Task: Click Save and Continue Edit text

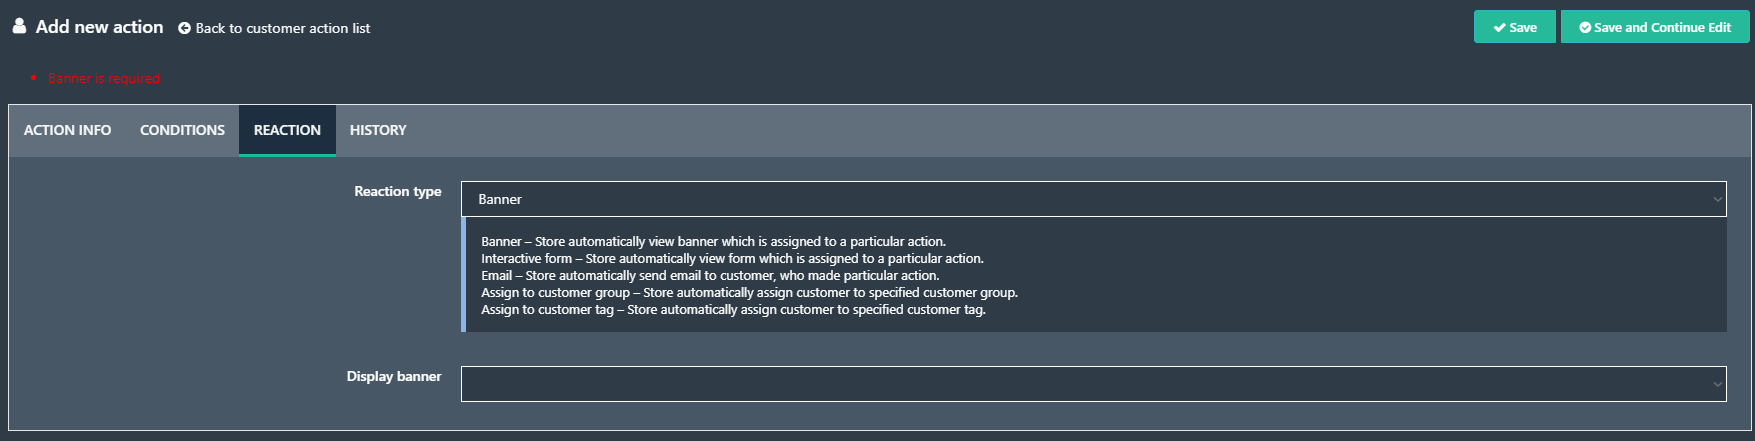Action: click(1662, 28)
